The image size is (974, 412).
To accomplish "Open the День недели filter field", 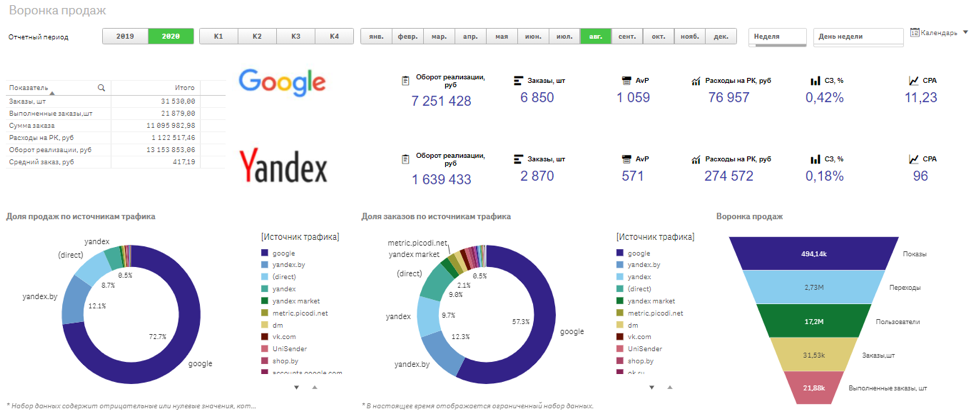I will click(858, 36).
